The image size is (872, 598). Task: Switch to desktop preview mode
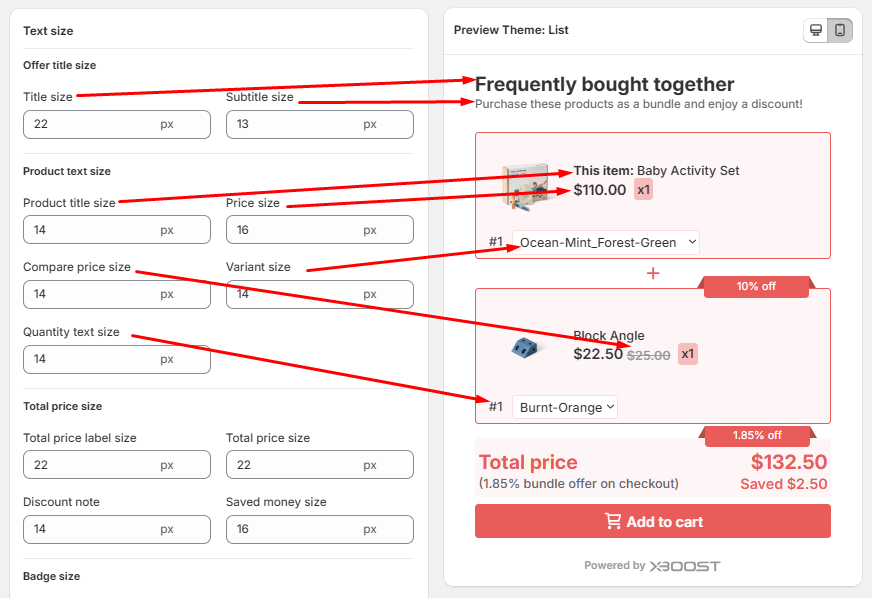(816, 30)
